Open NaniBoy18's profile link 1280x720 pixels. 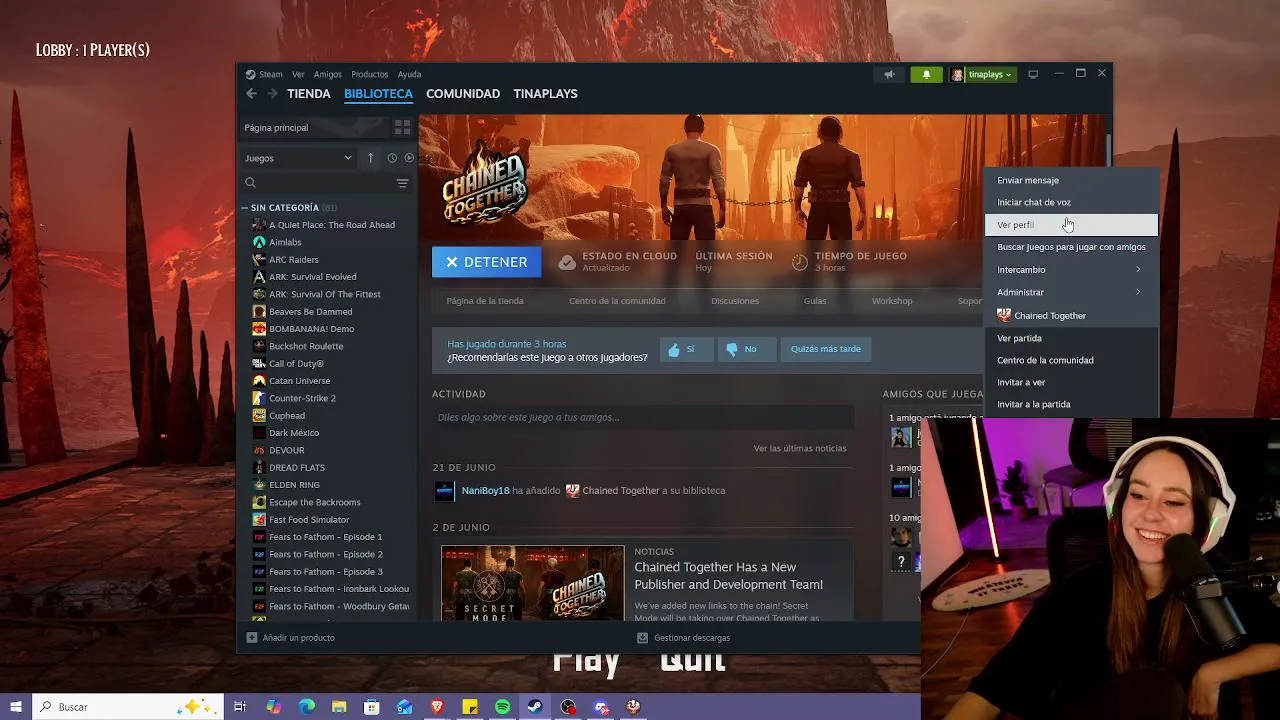point(486,491)
